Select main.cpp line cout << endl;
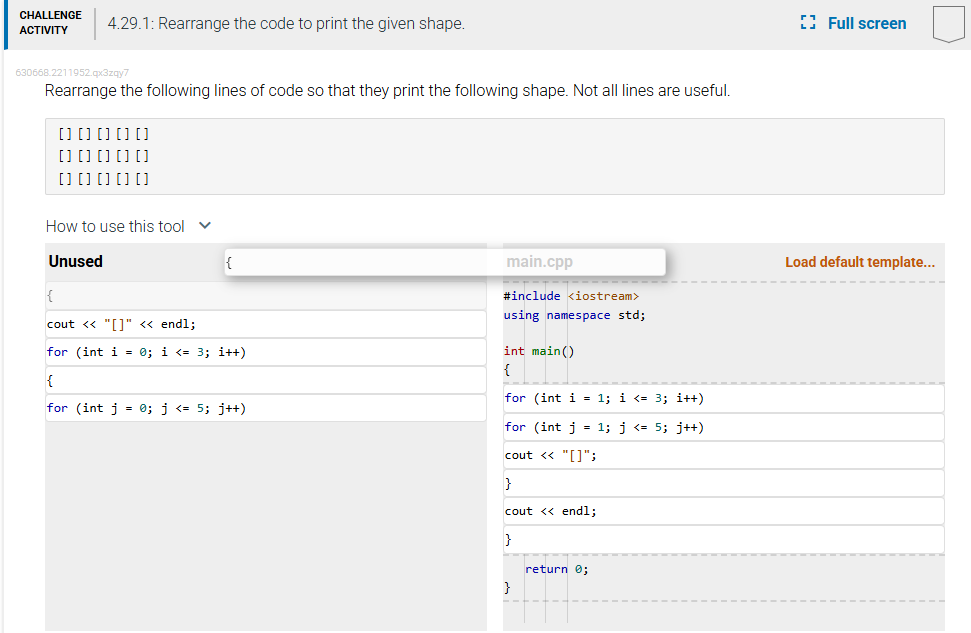This screenshot has width=971, height=633. [x=723, y=511]
